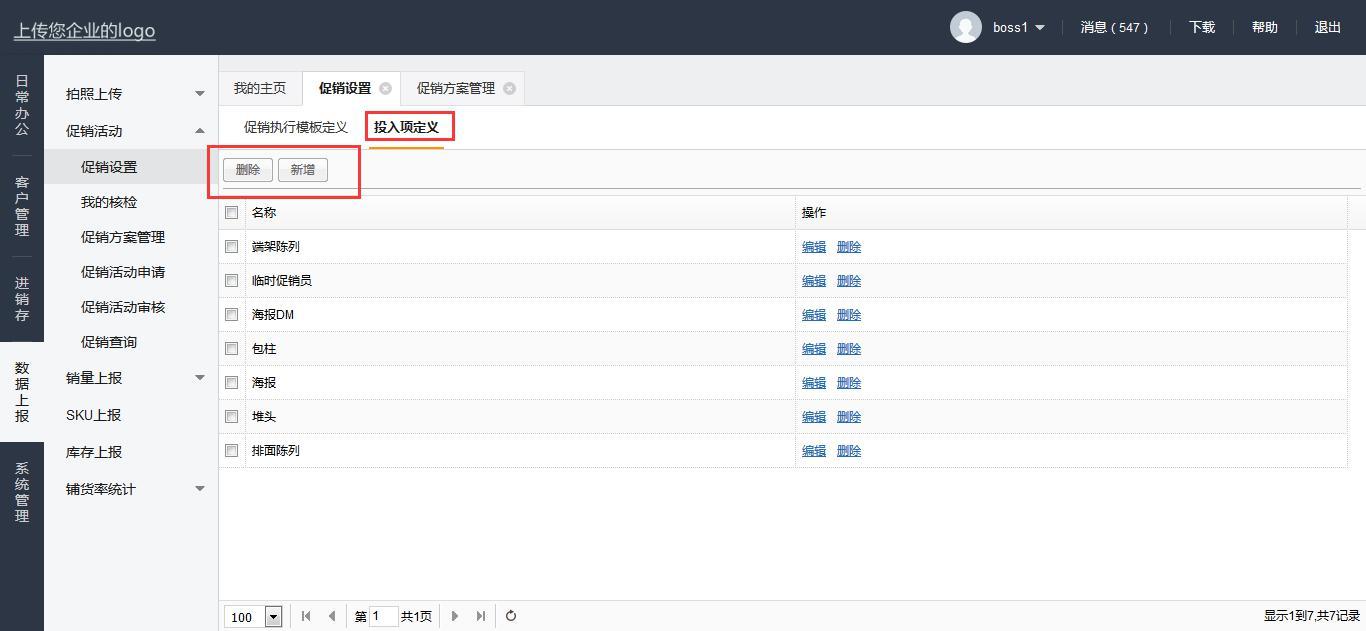This screenshot has width=1366, height=631.
Task: Click the page number input field
Action: tap(383, 616)
